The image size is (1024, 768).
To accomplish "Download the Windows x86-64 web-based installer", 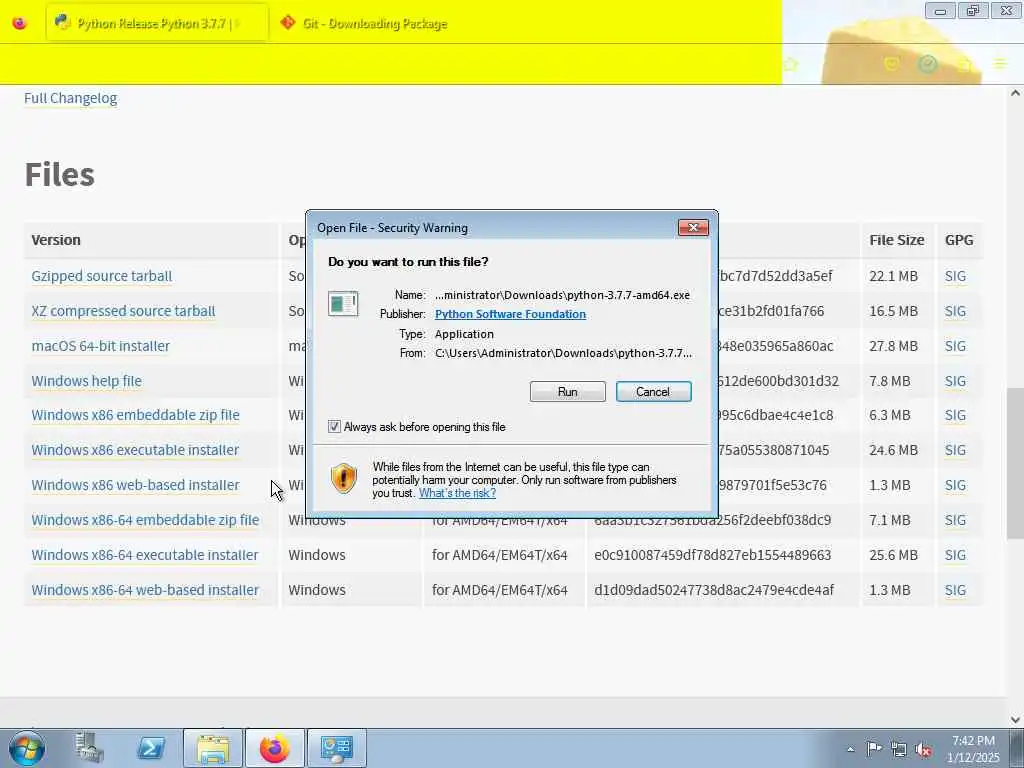I will [145, 590].
